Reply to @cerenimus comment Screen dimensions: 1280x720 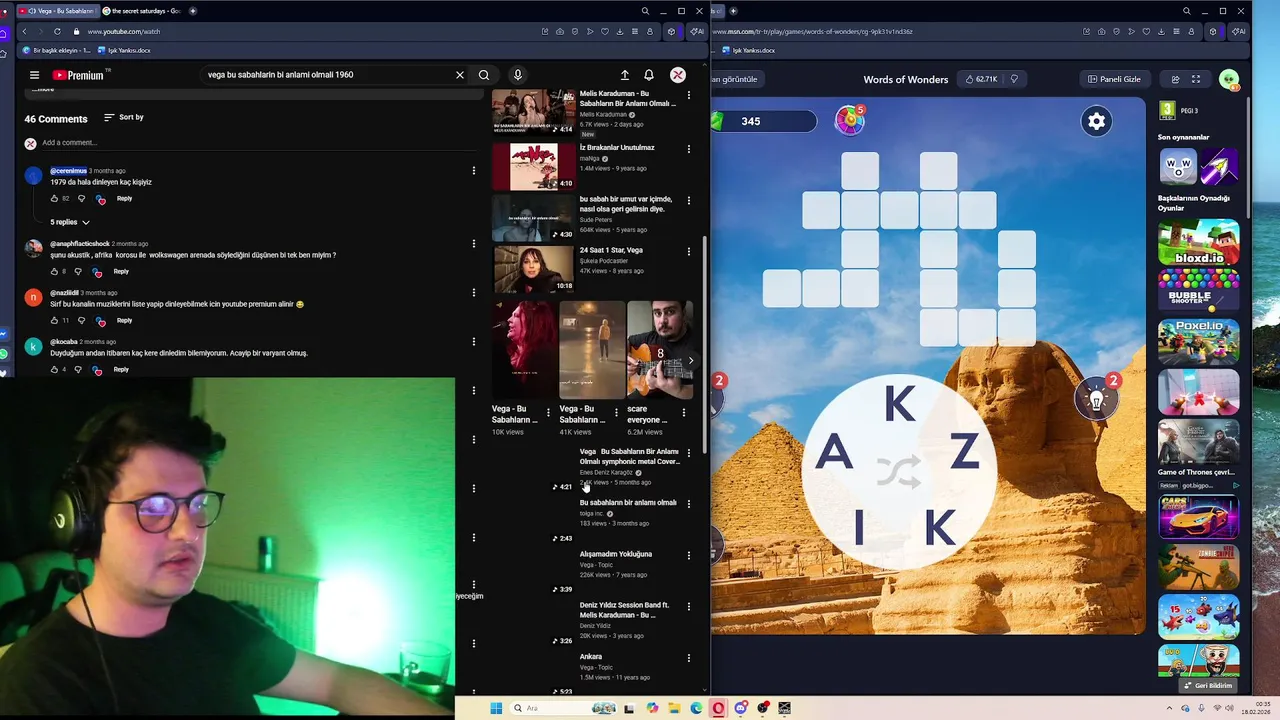[124, 198]
